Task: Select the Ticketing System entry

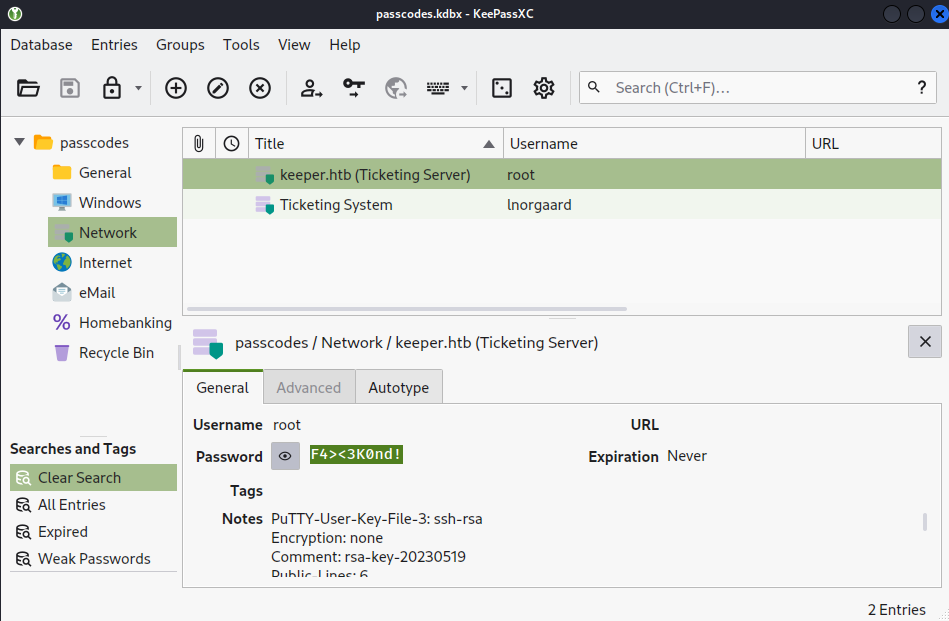Action: (562, 205)
